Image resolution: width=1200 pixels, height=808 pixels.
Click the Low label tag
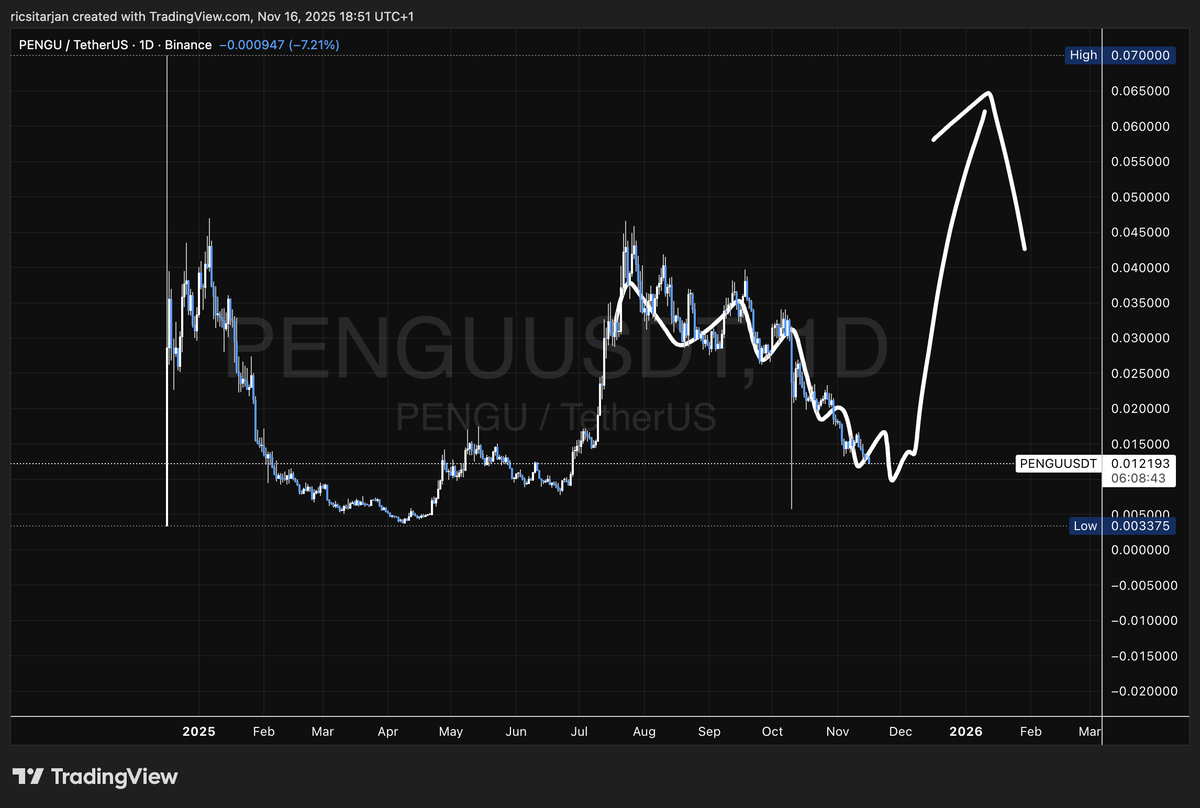click(x=1085, y=526)
